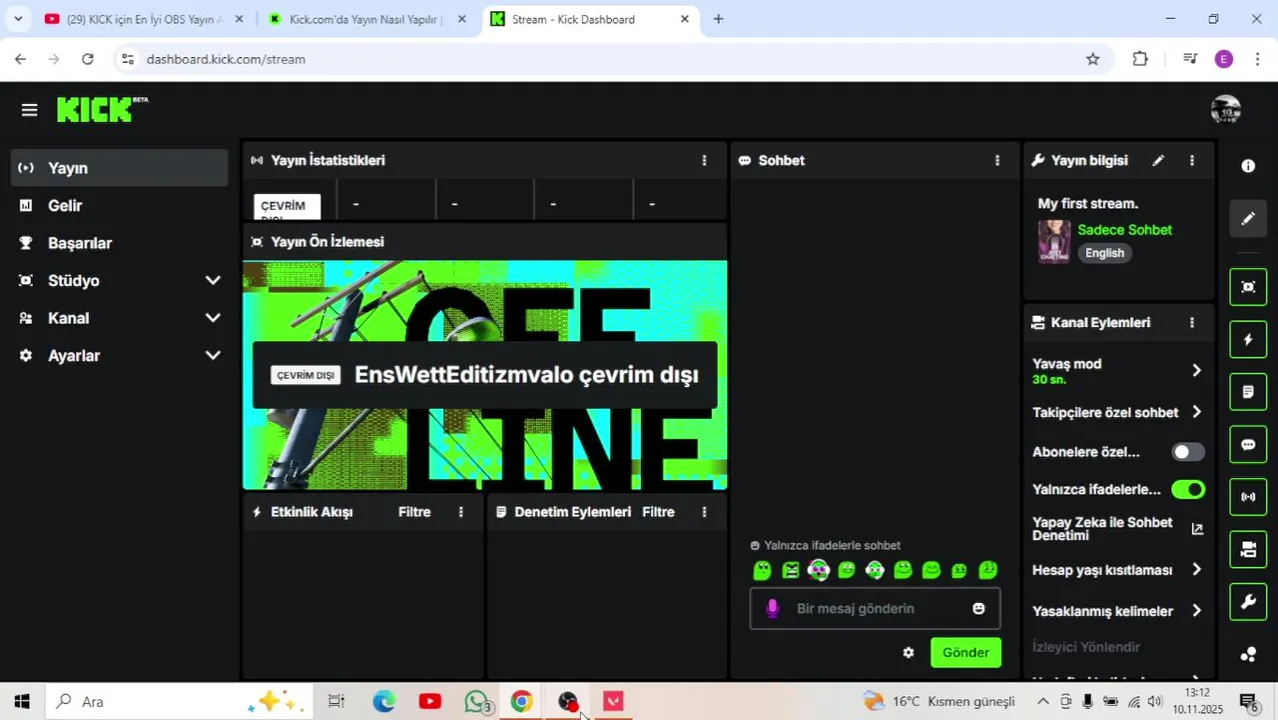Click the Filtre button in Etkinlik Akışı

[414, 512]
